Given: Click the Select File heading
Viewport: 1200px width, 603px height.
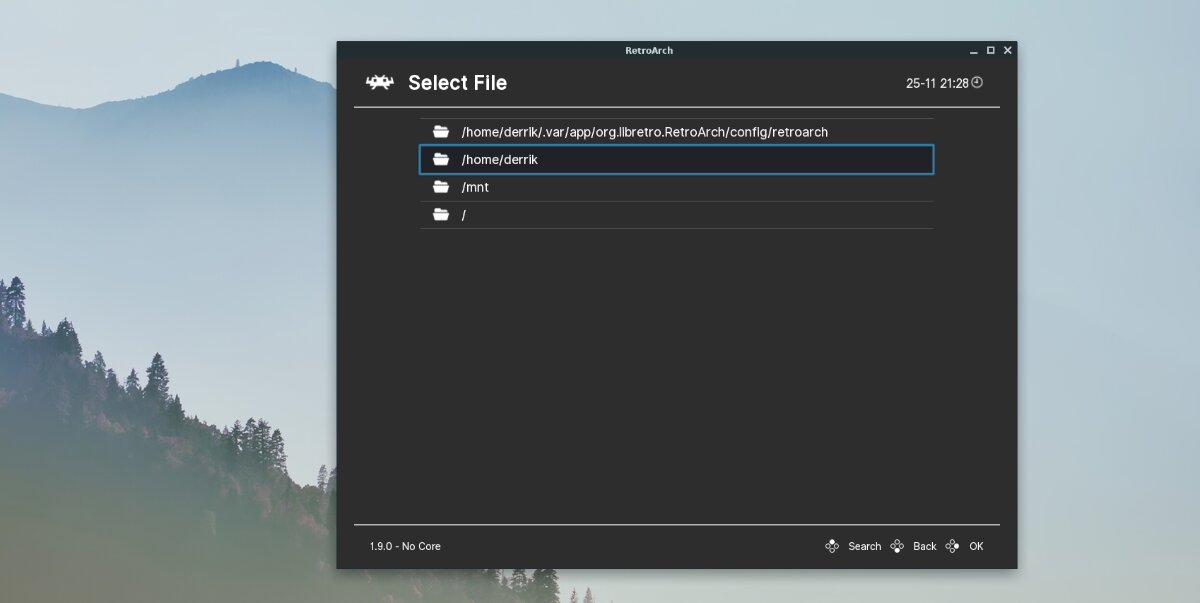Looking at the screenshot, I should (x=458, y=83).
